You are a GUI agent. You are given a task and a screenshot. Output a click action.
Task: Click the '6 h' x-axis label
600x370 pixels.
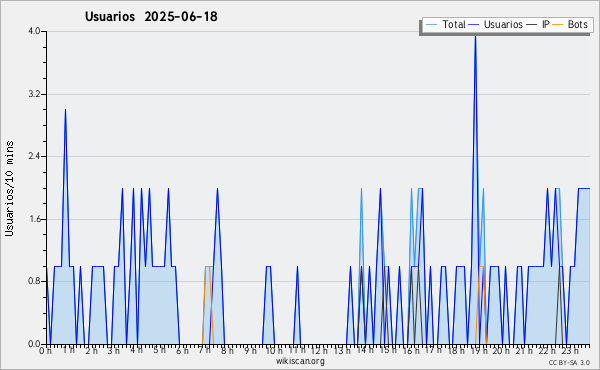182,351
